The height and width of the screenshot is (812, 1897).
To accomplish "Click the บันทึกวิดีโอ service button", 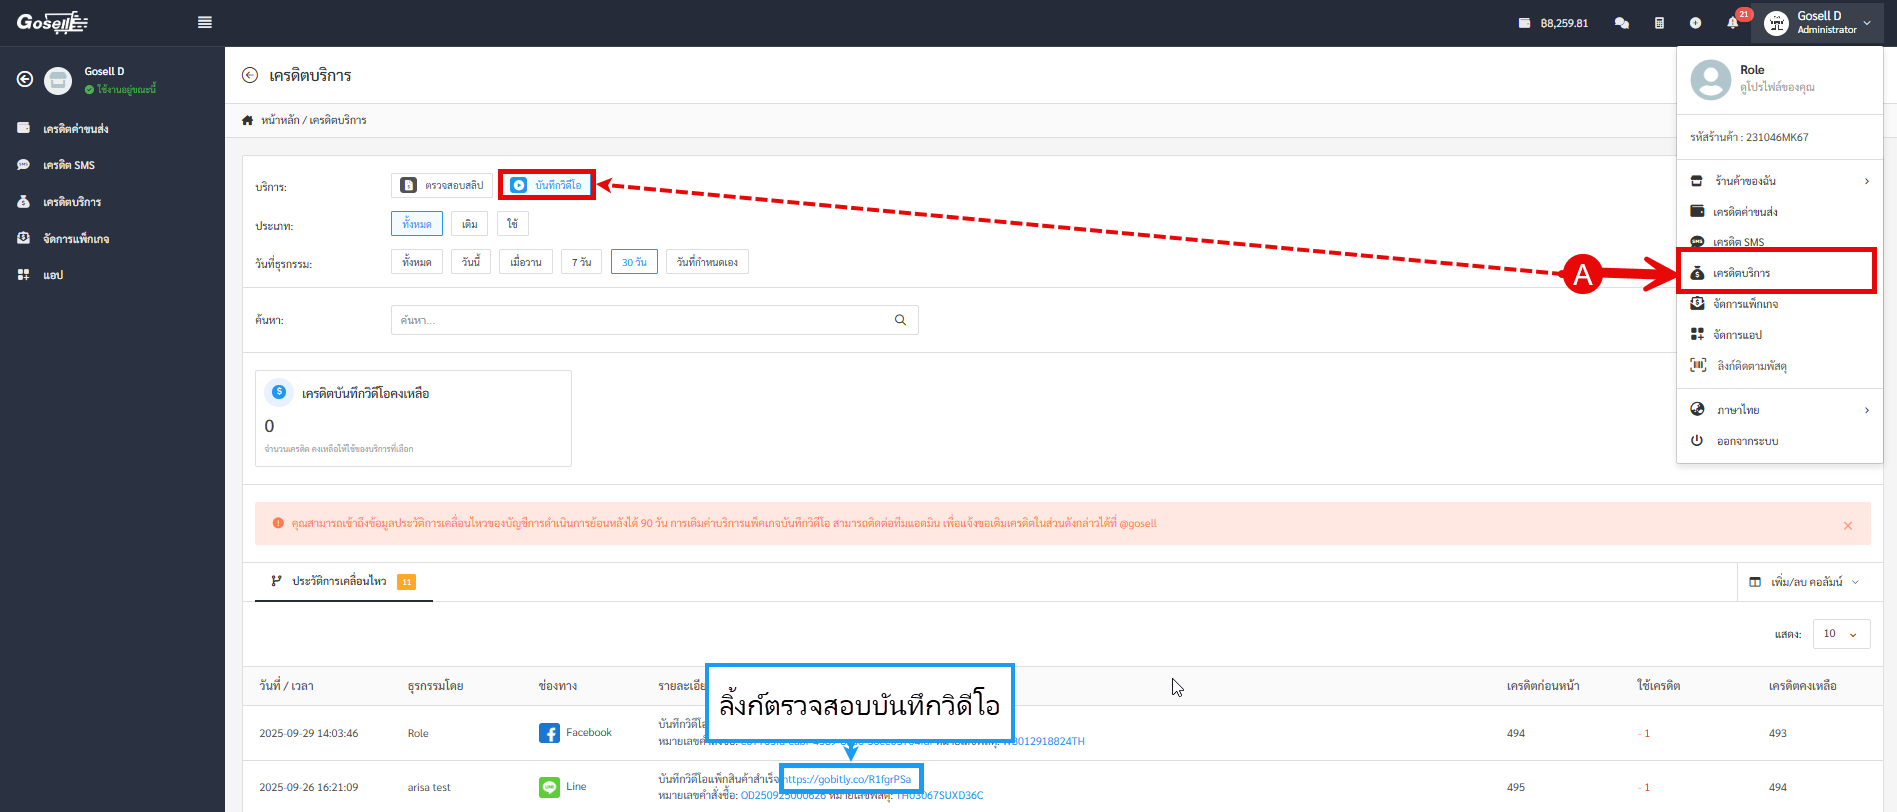I will (x=547, y=185).
